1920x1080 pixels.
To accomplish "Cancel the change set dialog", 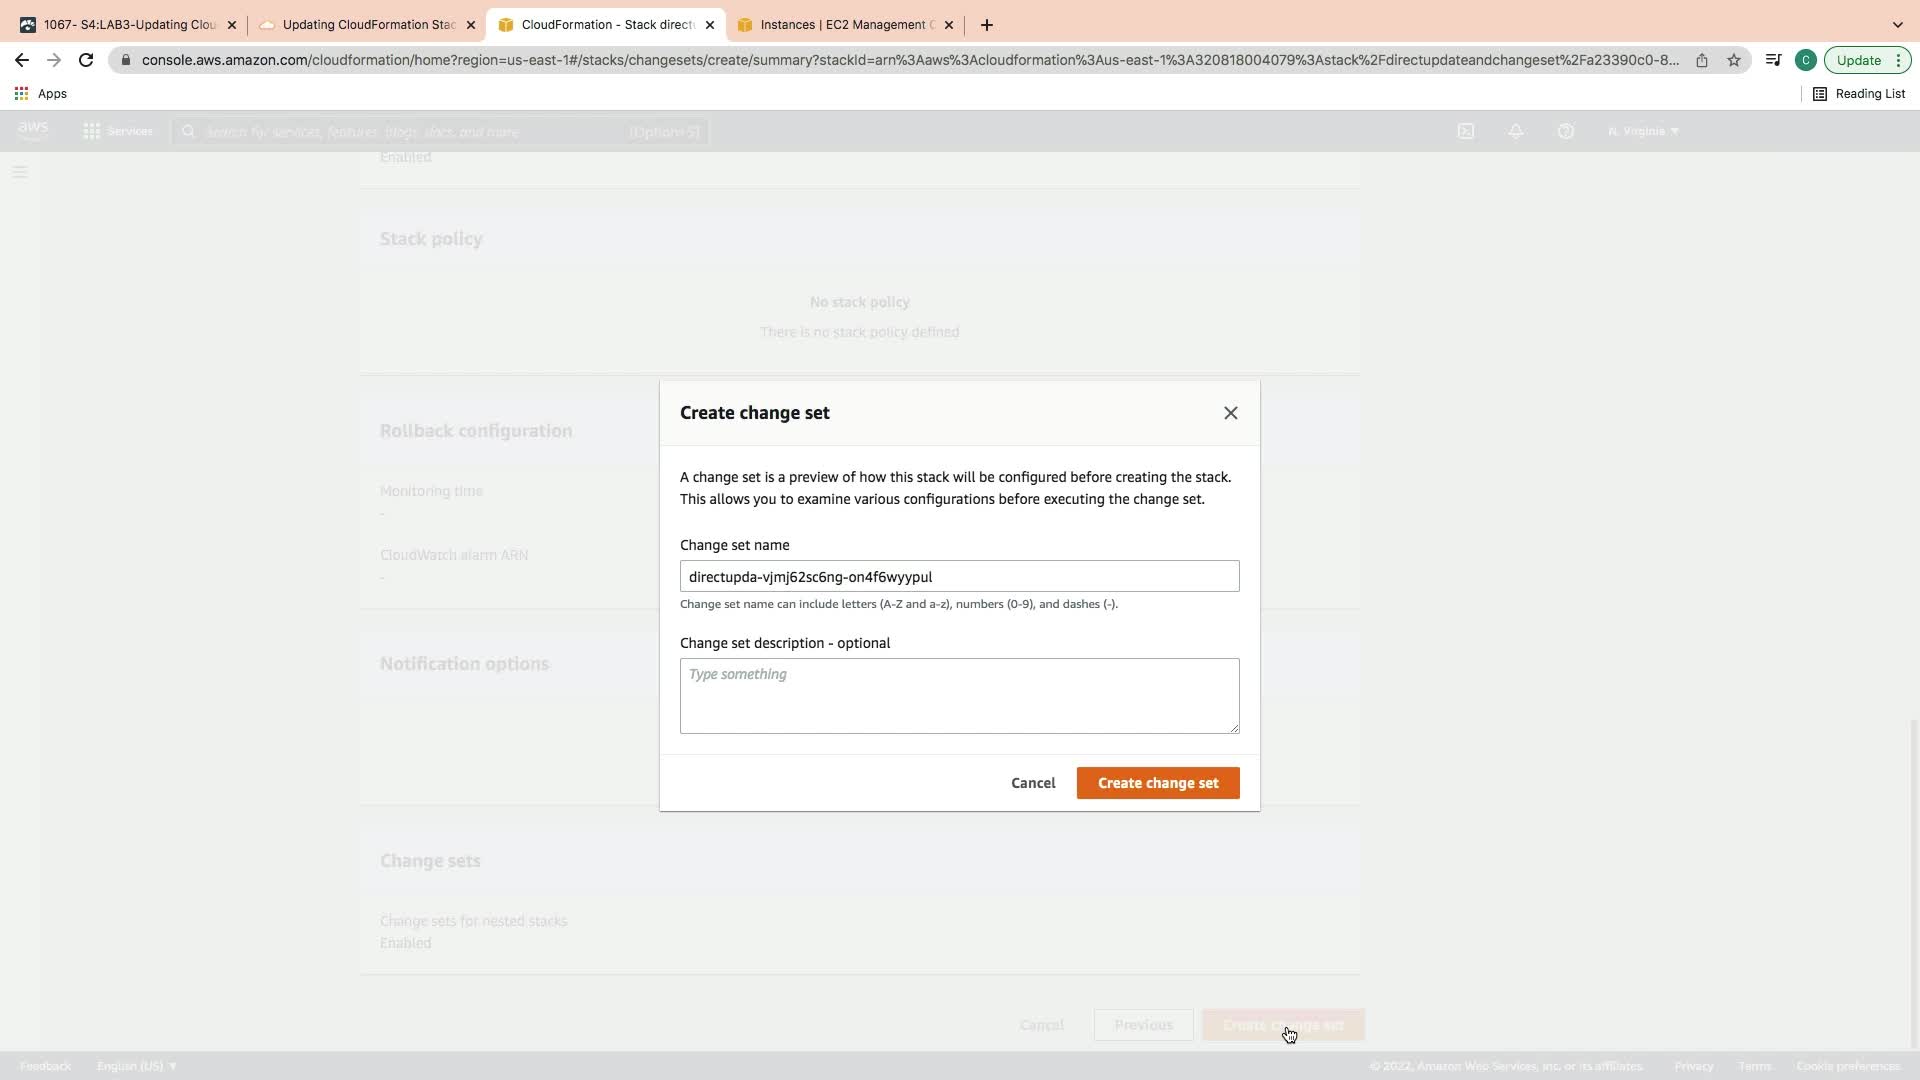I will (1032, 783).
